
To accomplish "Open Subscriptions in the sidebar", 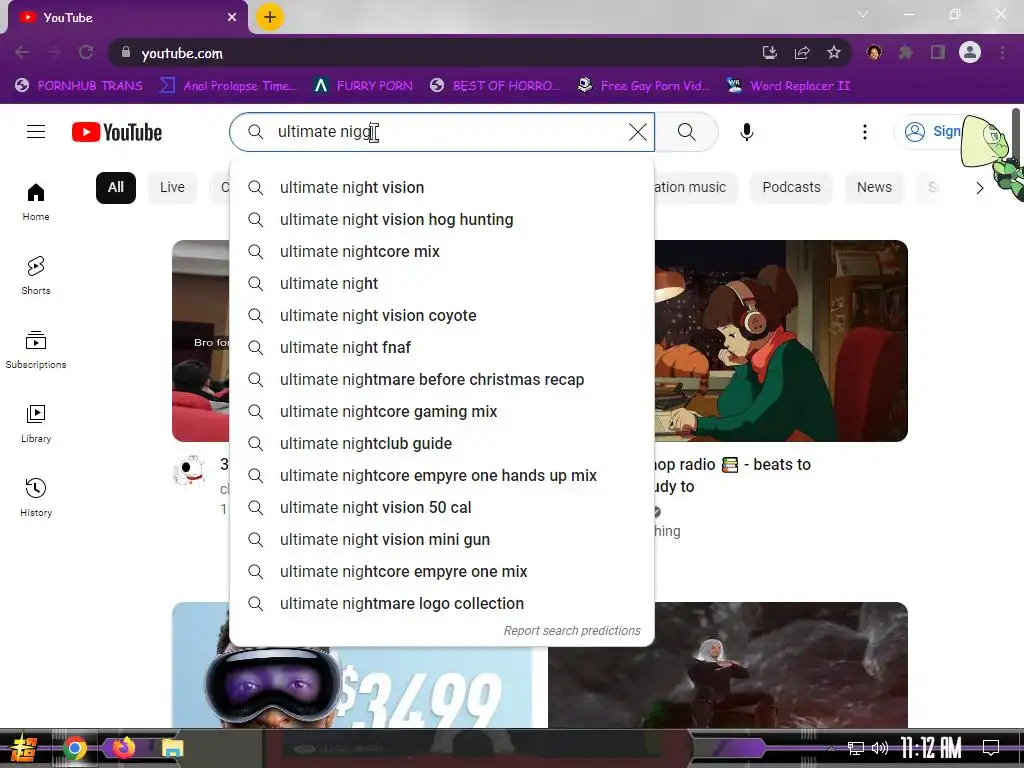I will click(36, 349).
